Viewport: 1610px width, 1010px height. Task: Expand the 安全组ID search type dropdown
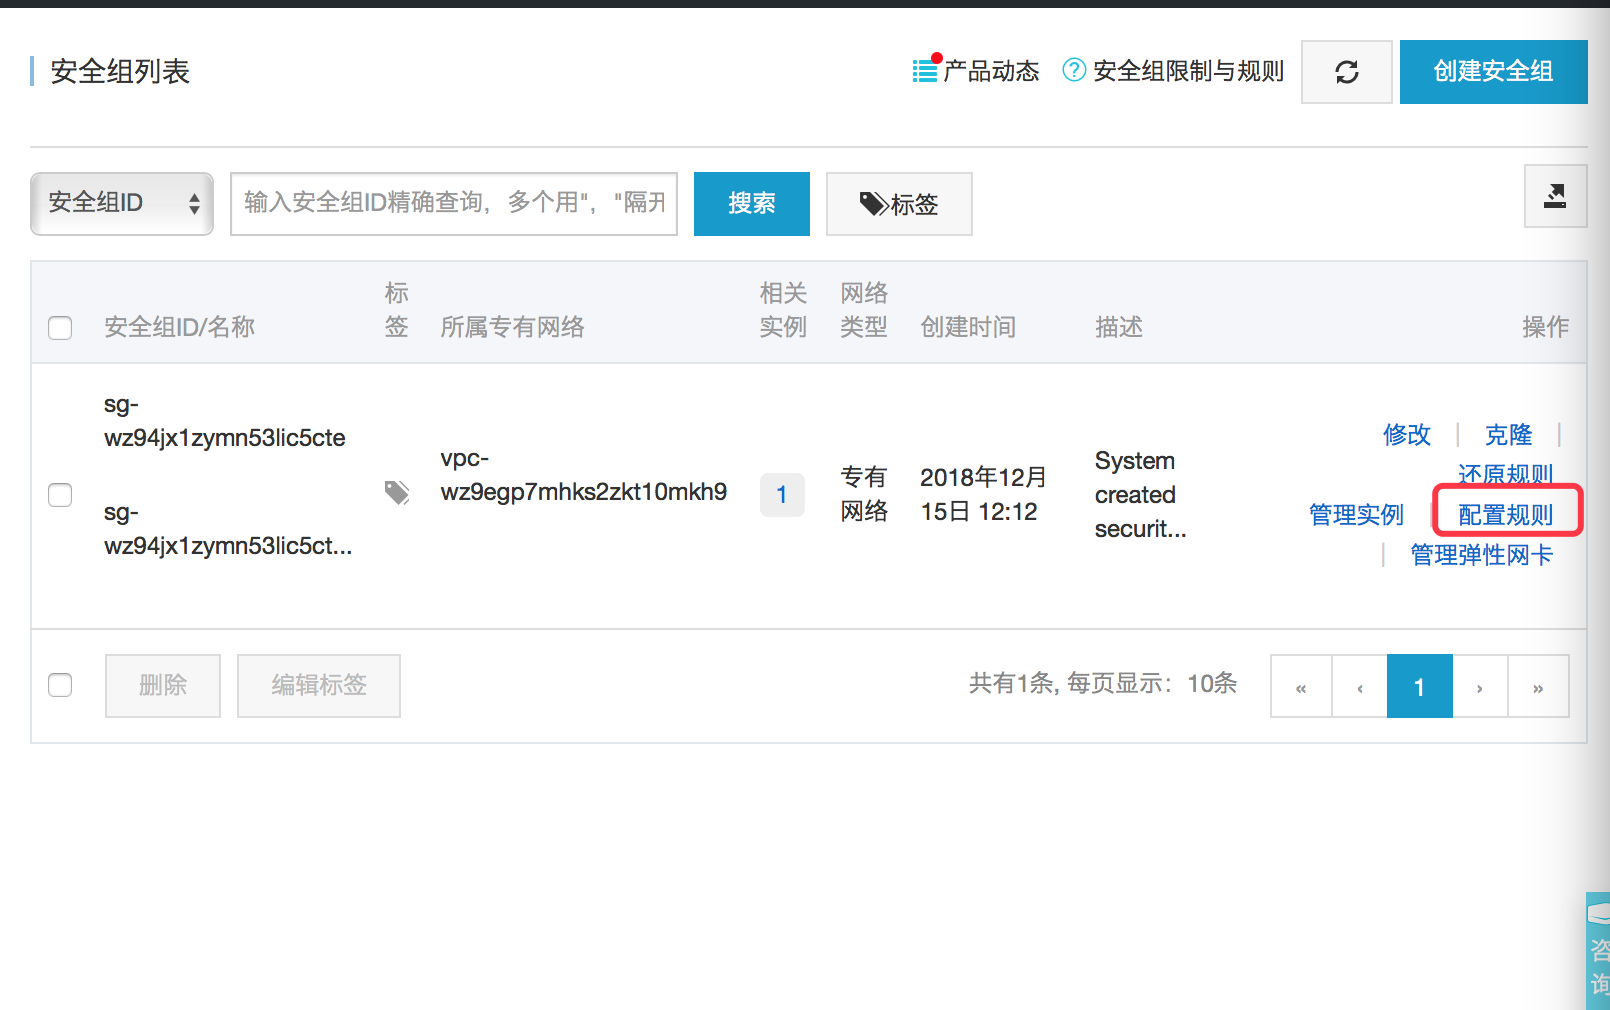point(122,204)
